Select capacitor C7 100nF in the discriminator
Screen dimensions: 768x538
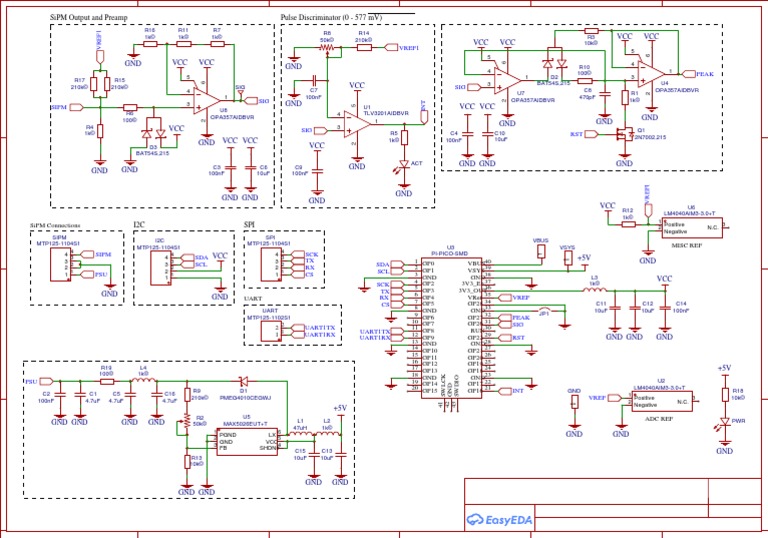click(314, 79)
